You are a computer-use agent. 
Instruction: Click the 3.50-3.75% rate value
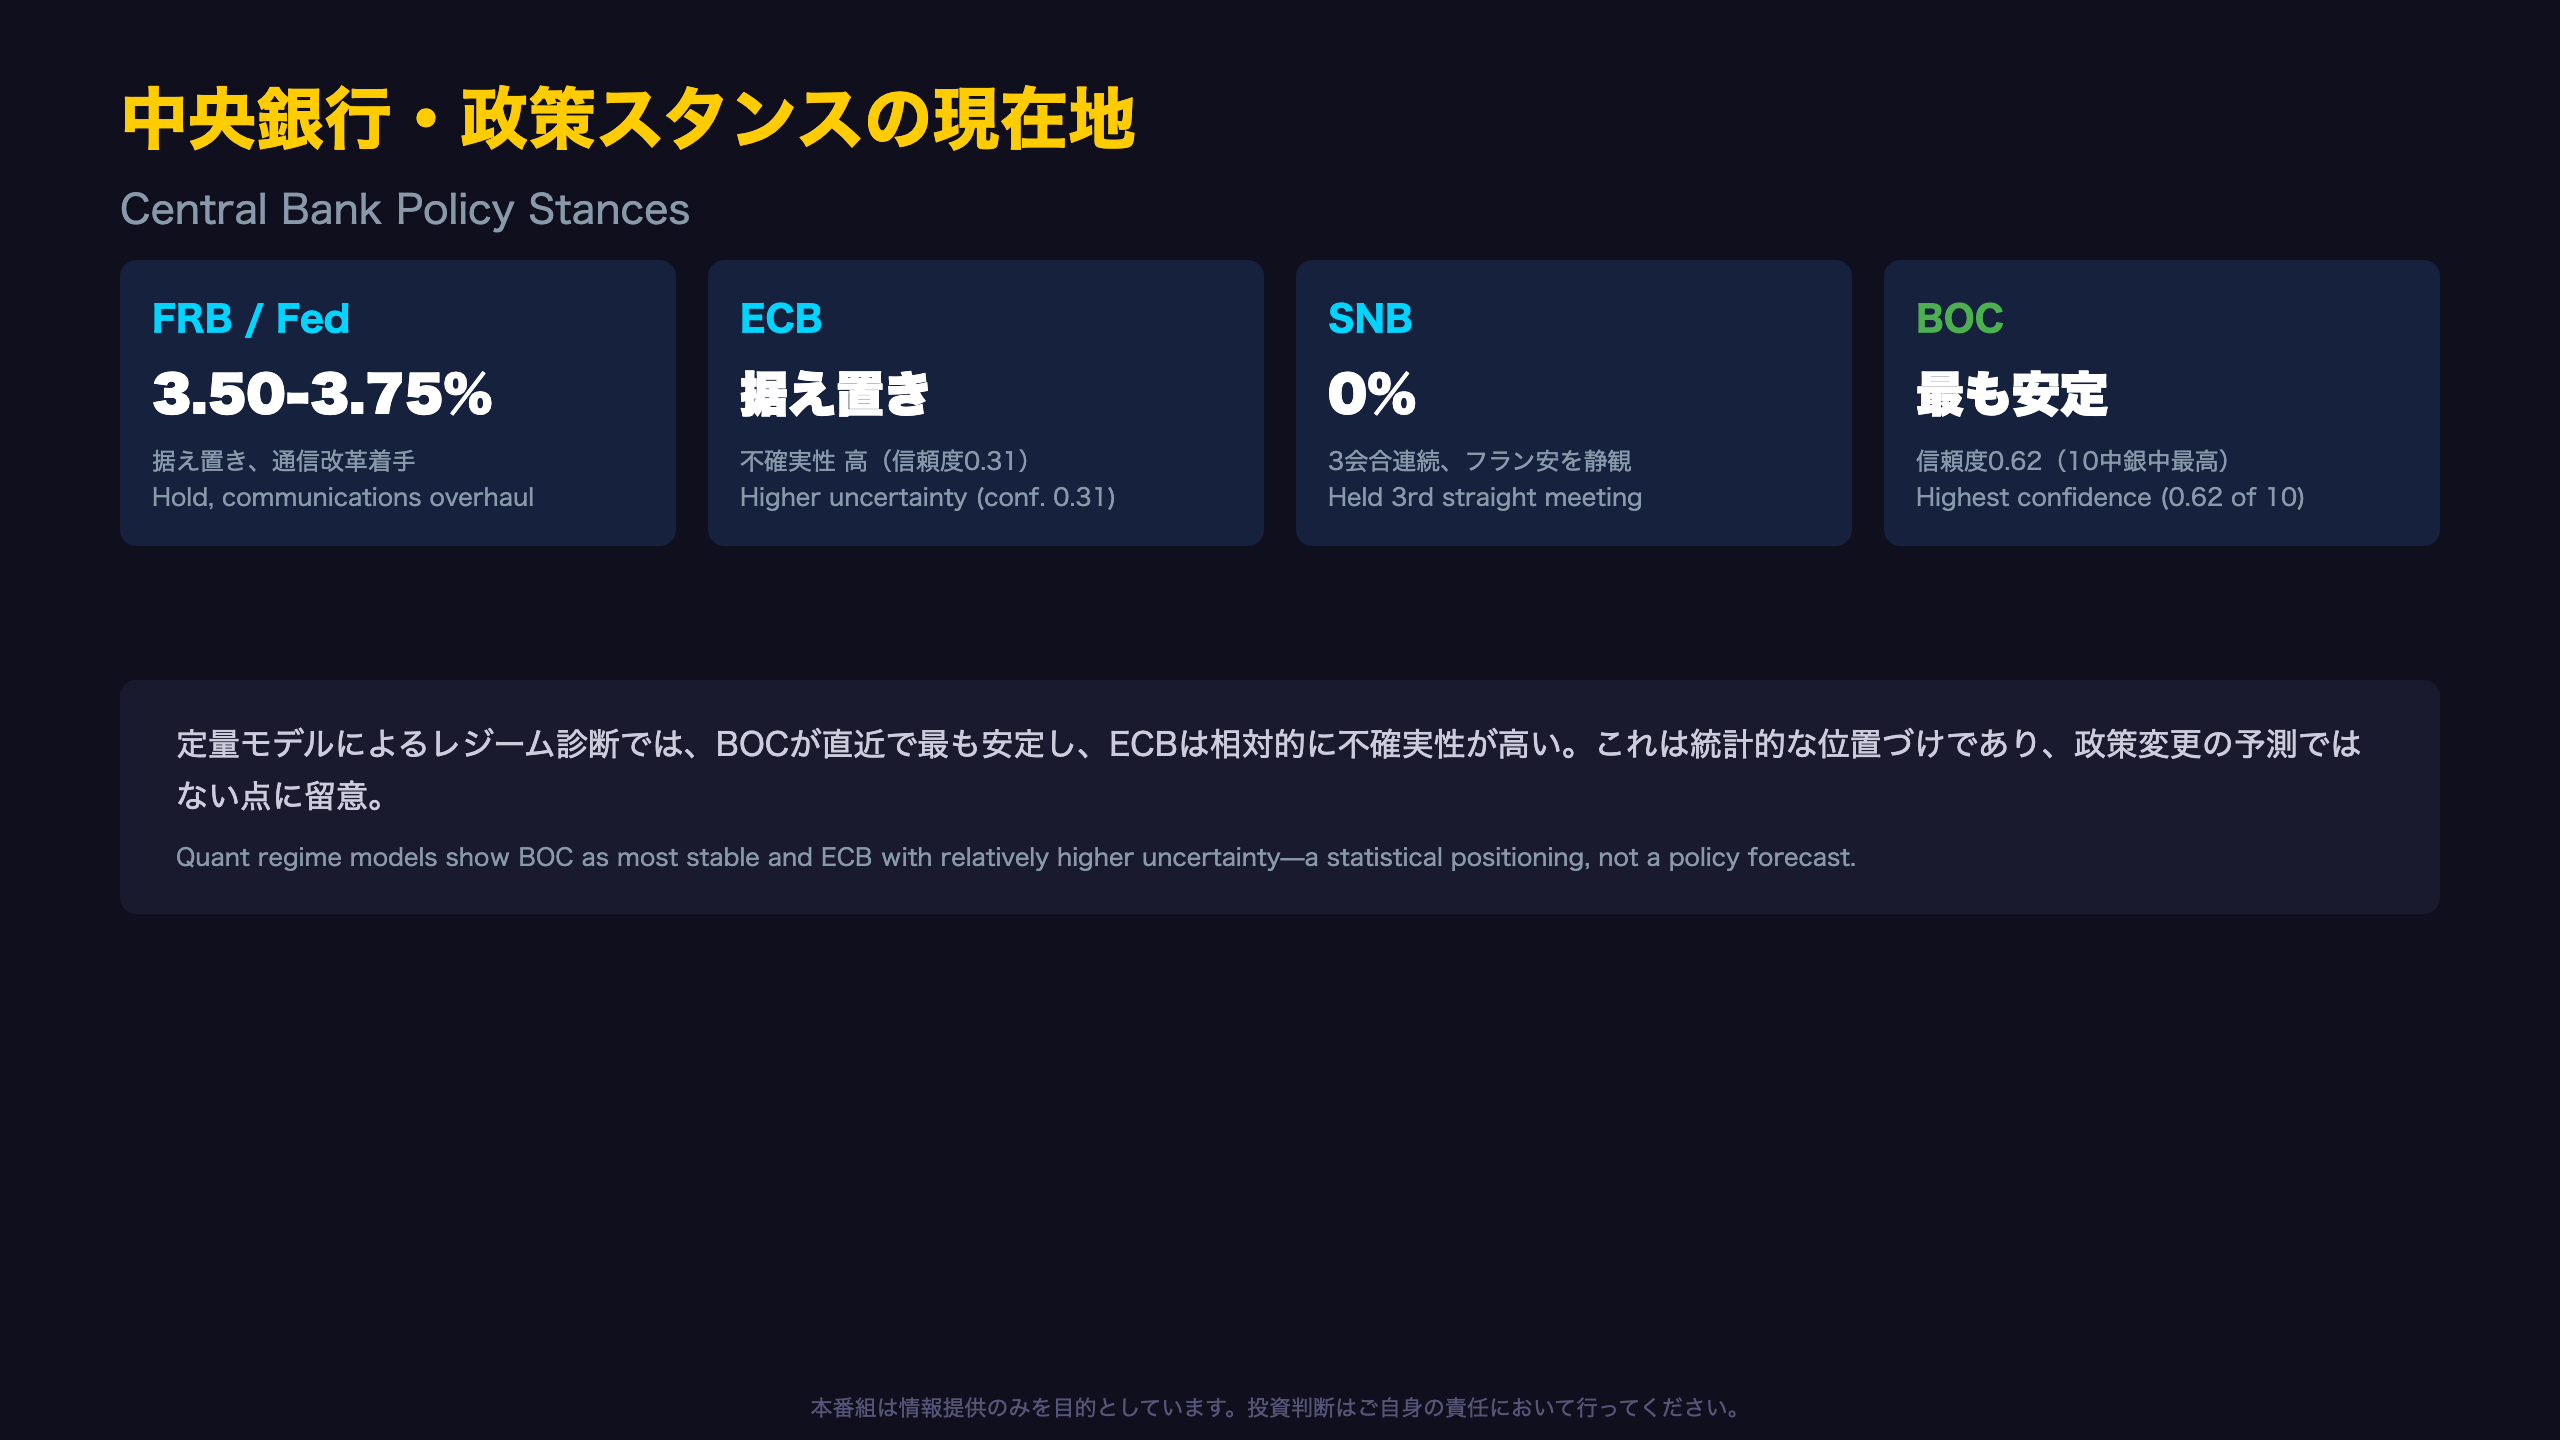[x=322, y=394]
